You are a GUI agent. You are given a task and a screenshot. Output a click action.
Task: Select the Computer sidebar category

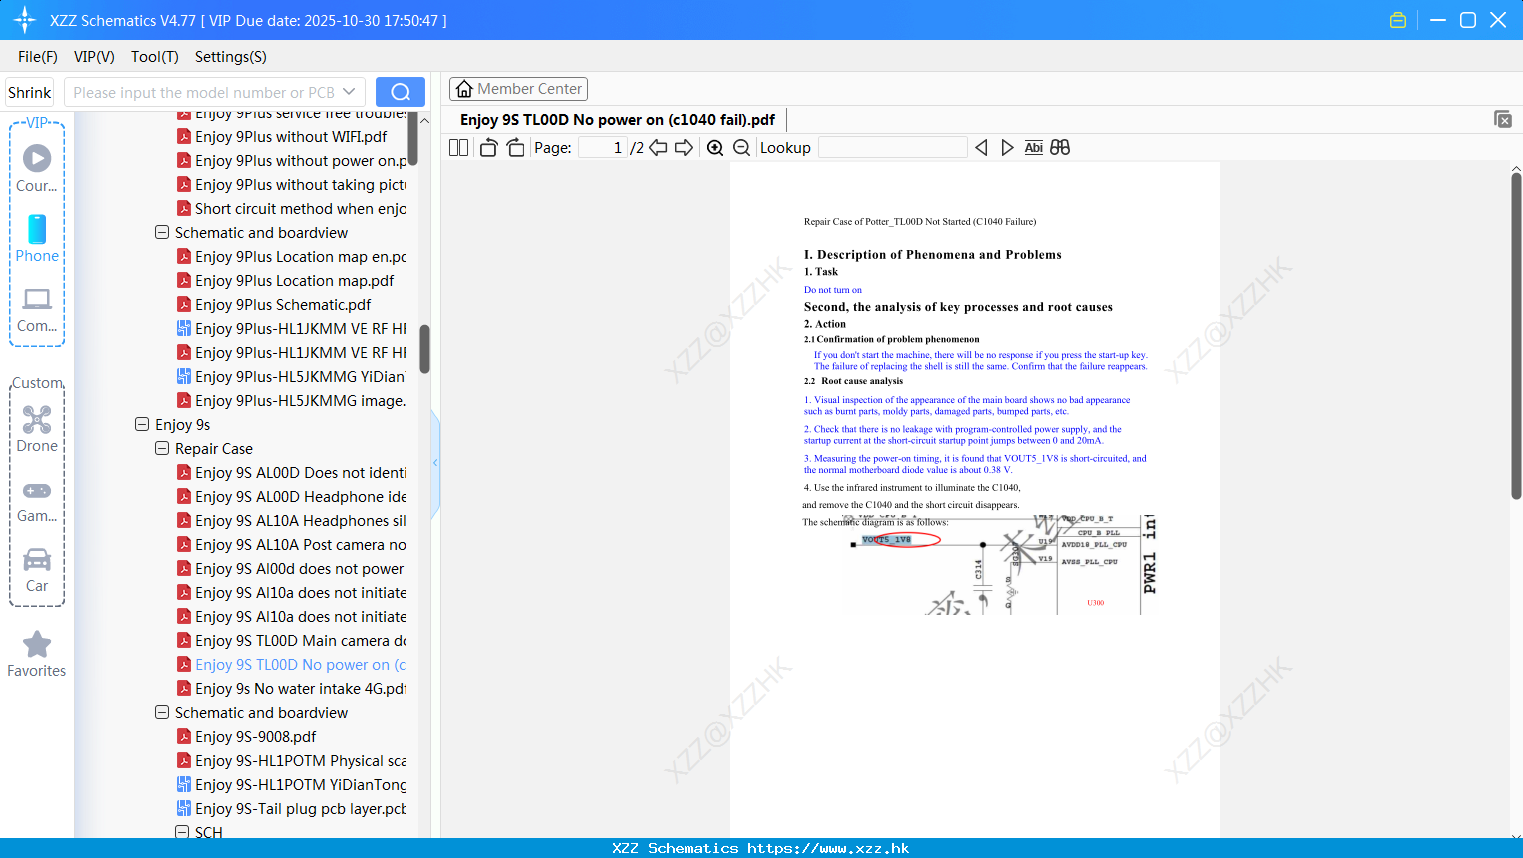(x=37, y=310)
